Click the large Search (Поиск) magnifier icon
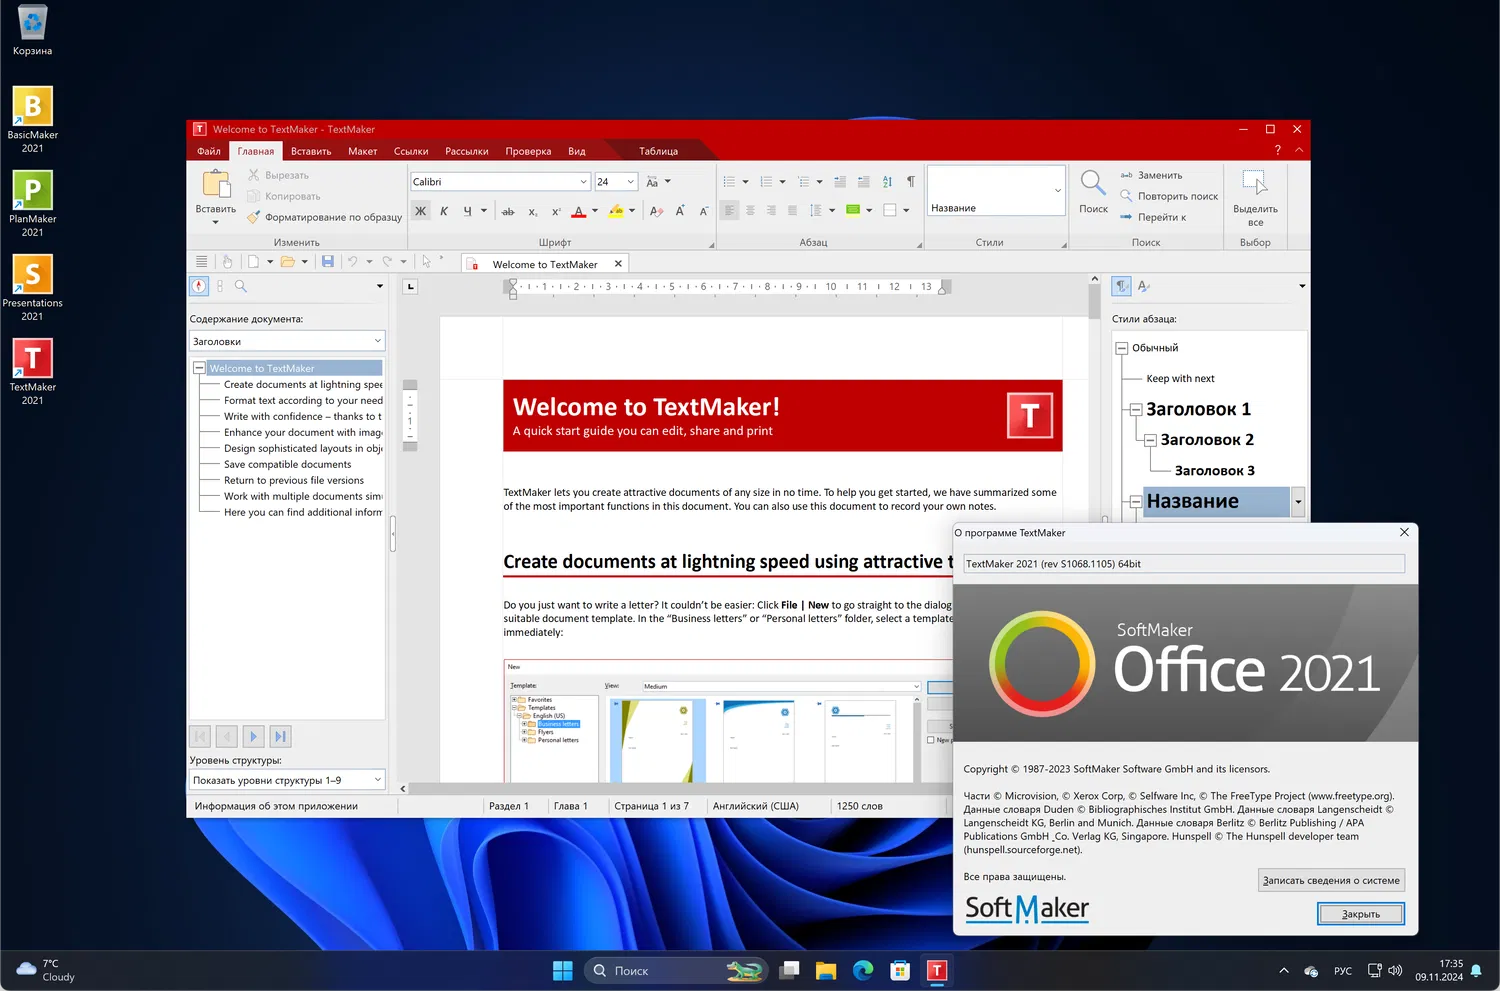Screen dimensions: 1500x991 click(1093, 183)
